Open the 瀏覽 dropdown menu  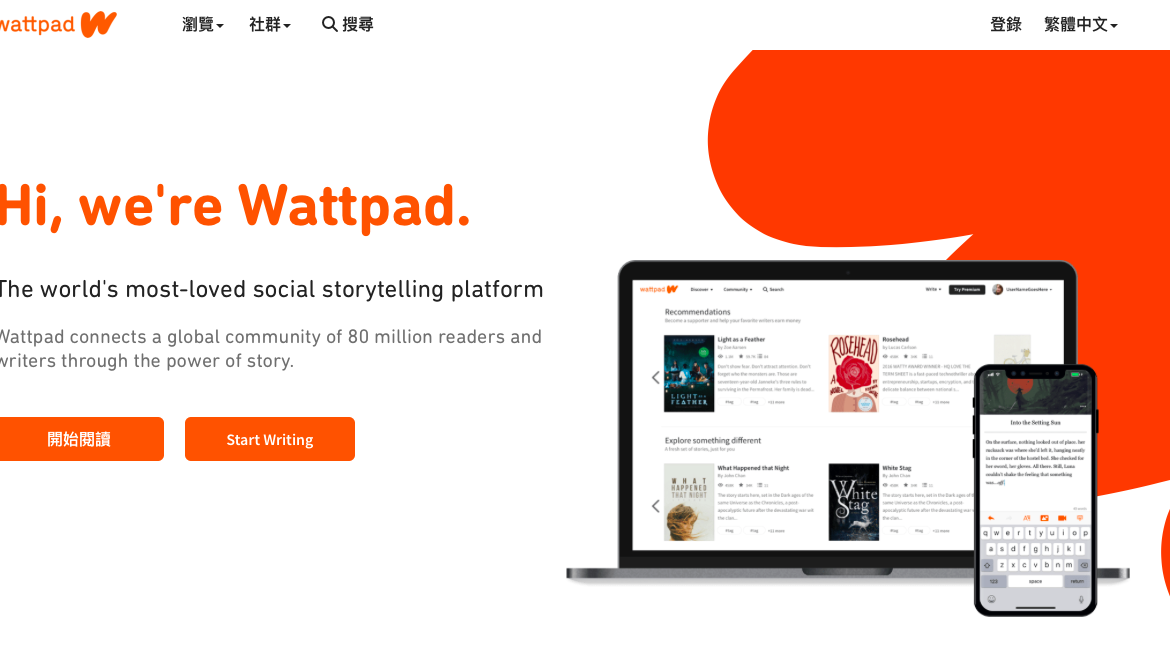202,25
